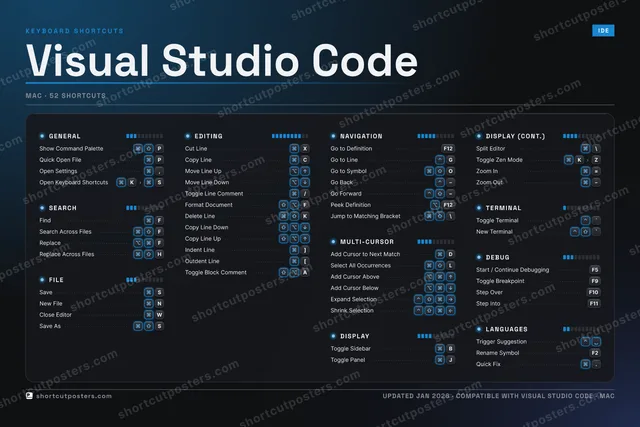The height and width of the screenshot is (427, 640).
Task: Select the LANGUAGES section heading
Action: click(x=506, y=329)
